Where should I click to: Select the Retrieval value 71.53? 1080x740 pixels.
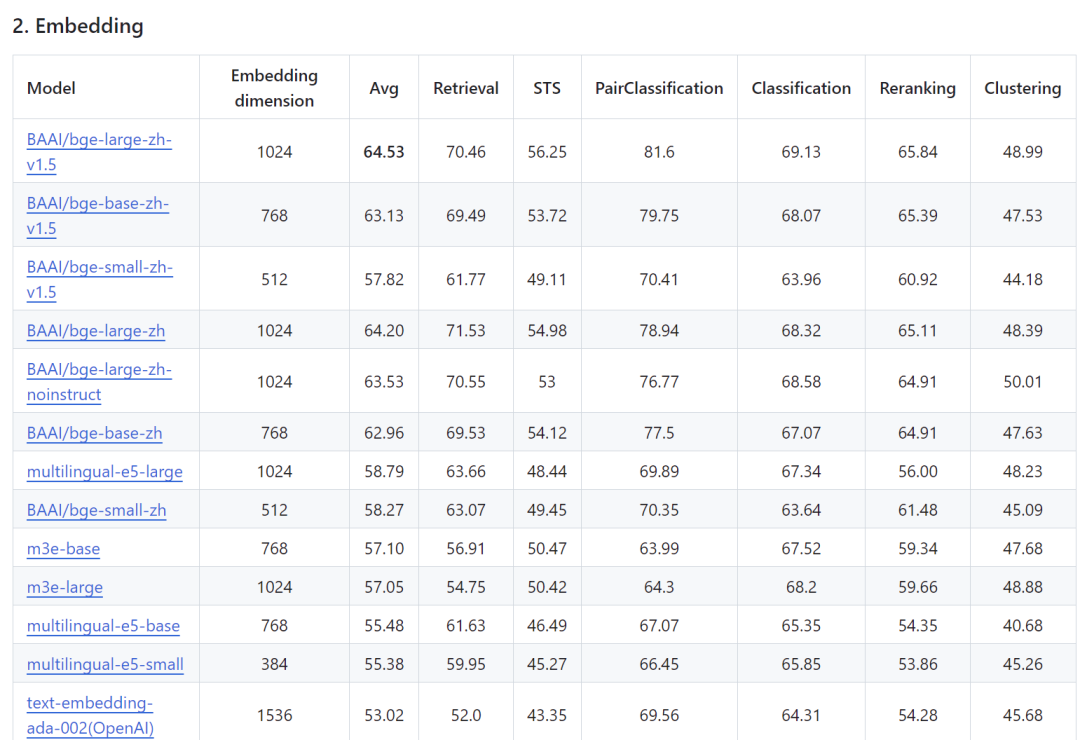[x=466, y=331]
